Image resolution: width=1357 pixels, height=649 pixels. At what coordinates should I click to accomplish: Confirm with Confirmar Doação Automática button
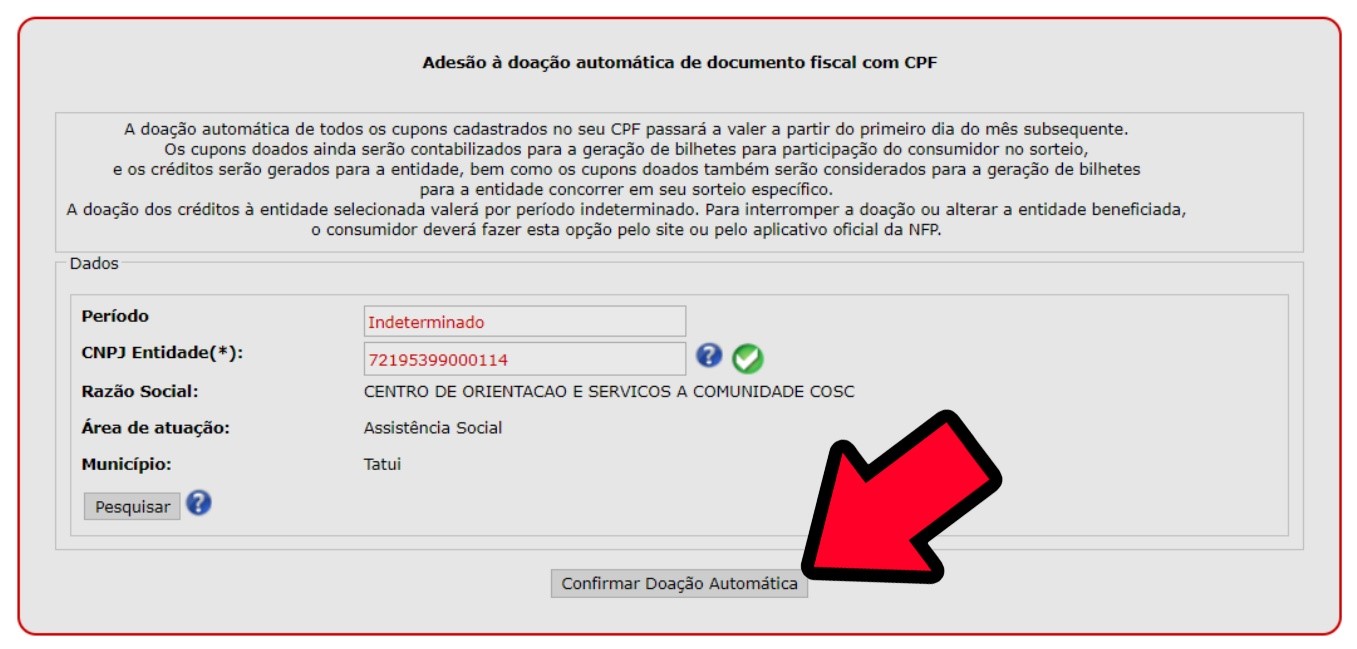(679, 584)
